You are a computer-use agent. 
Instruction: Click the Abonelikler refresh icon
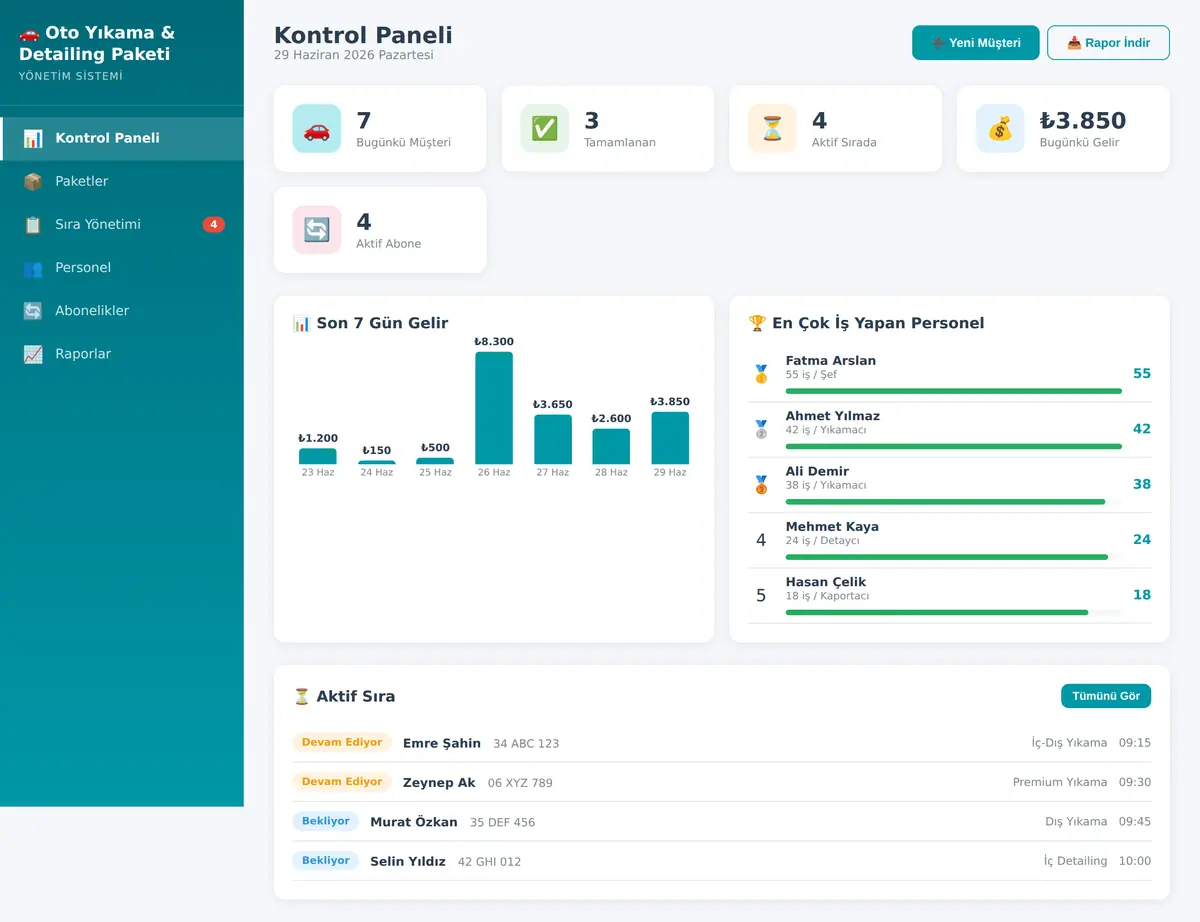pos(33,311)
